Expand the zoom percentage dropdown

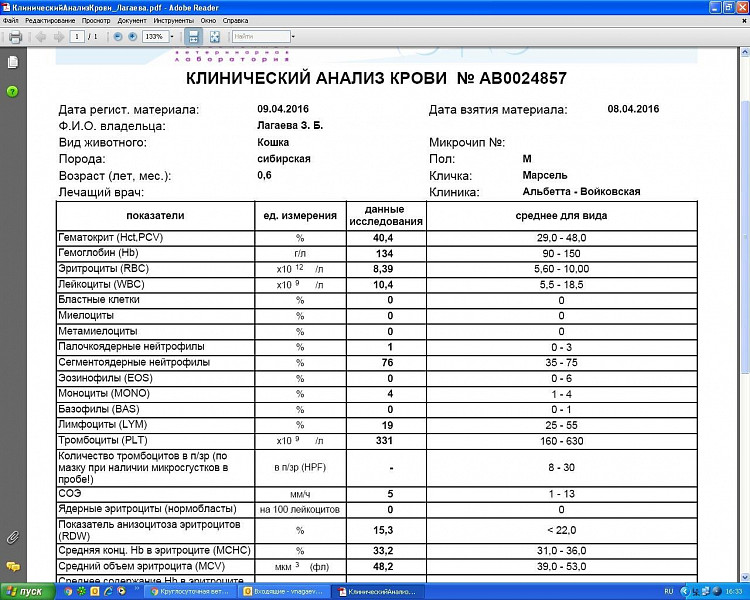[x=172, y=36]
